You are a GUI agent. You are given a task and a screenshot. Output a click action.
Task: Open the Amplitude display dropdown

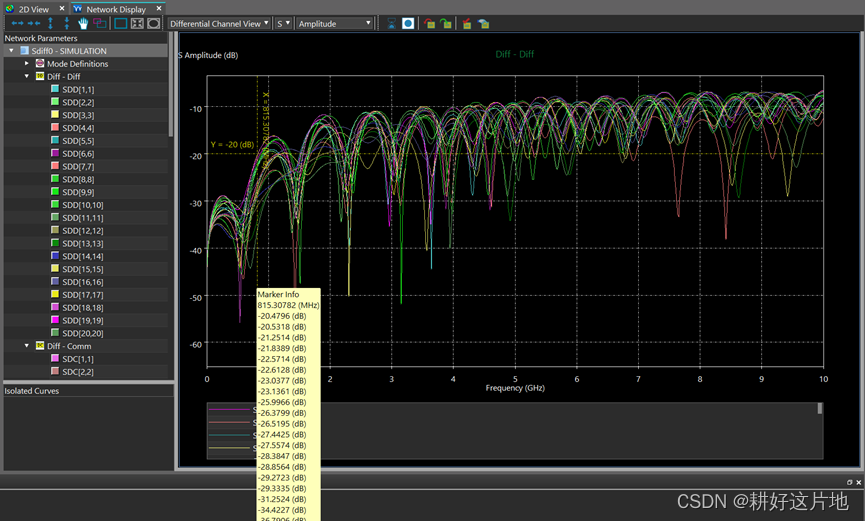pos(335,23)
